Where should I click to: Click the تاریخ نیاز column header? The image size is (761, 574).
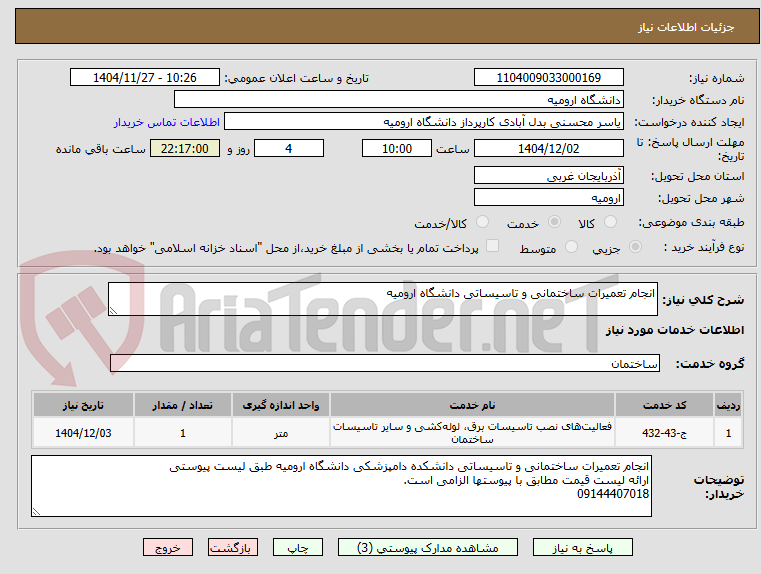point(83,405)
